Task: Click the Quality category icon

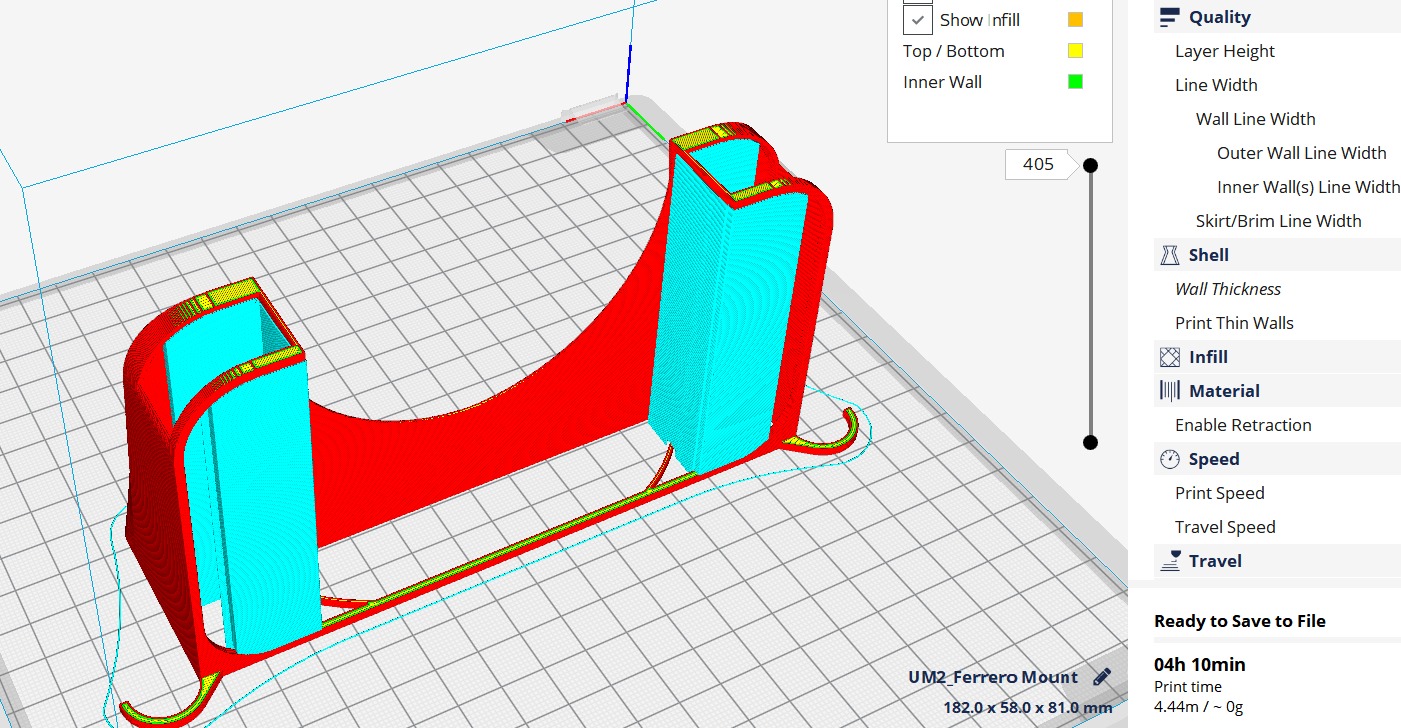Action: click(x=1169, y=17)
